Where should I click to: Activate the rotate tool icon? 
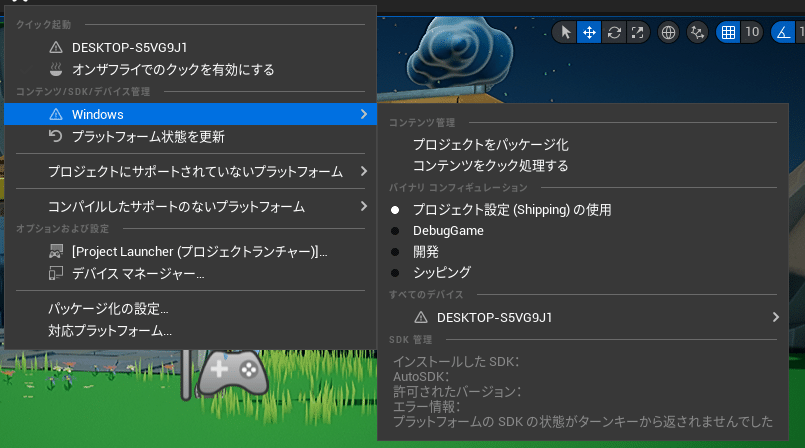614,32
